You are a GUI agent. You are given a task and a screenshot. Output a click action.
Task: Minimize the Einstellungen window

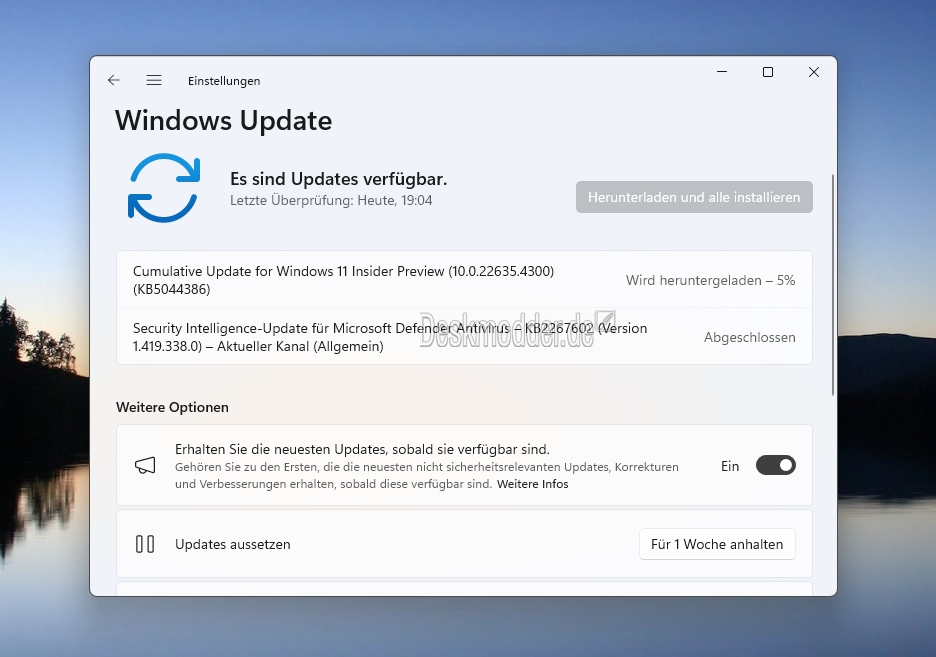pos(722,72)
